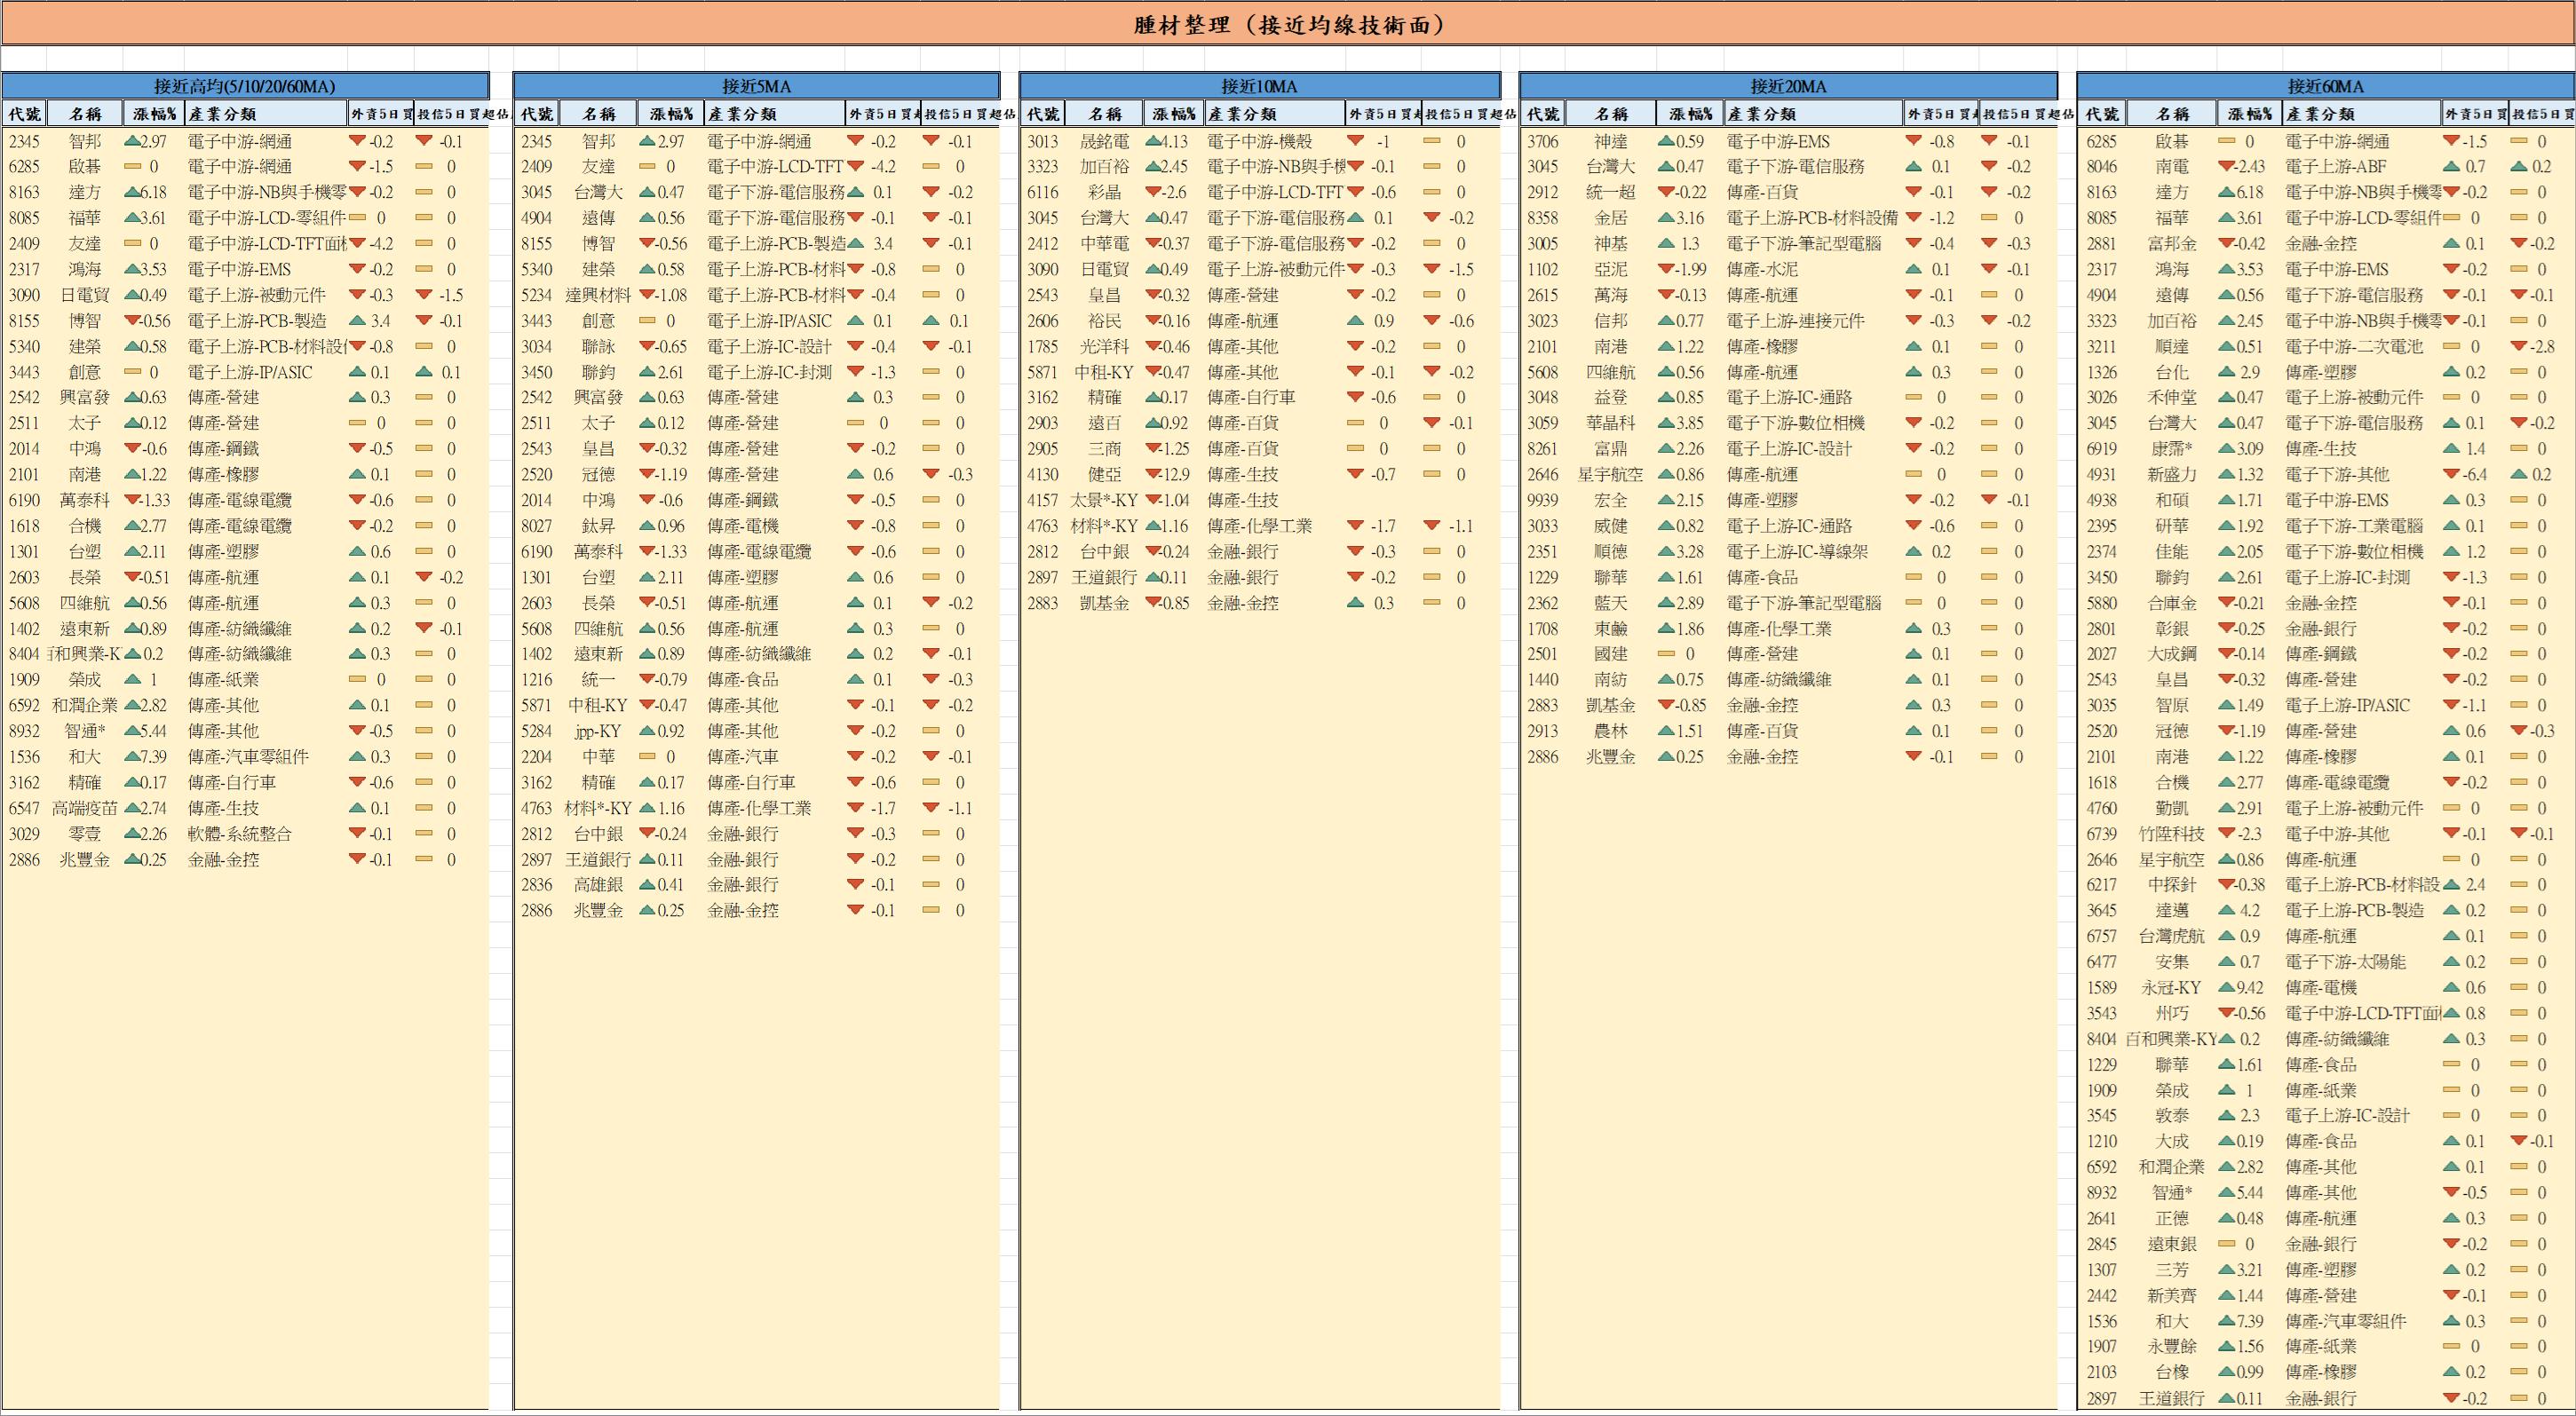Click red down arrow beside 健亞 -12.9

pyautogui.click(x=1153, y=474)
